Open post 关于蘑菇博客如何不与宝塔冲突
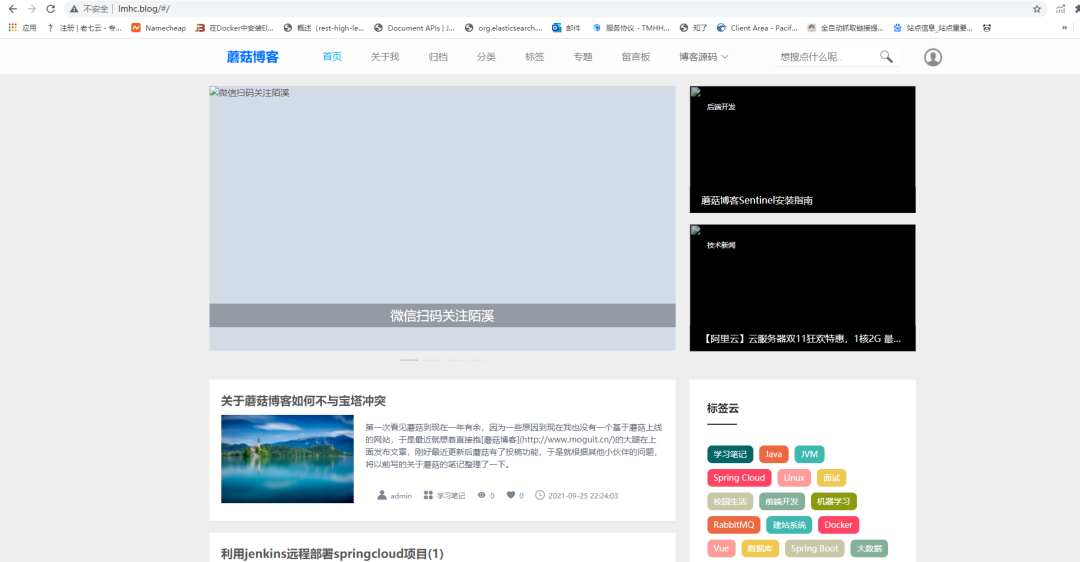Image resolution: width=1080 pixels, height=562 pixels. pyautogui.click(x=303, y=401)
